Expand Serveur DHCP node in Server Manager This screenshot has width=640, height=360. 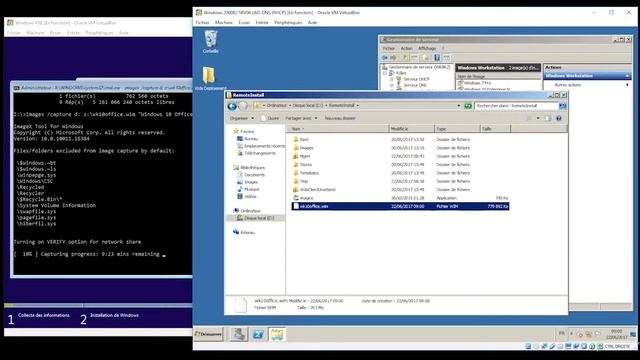[x=392, y=79]
